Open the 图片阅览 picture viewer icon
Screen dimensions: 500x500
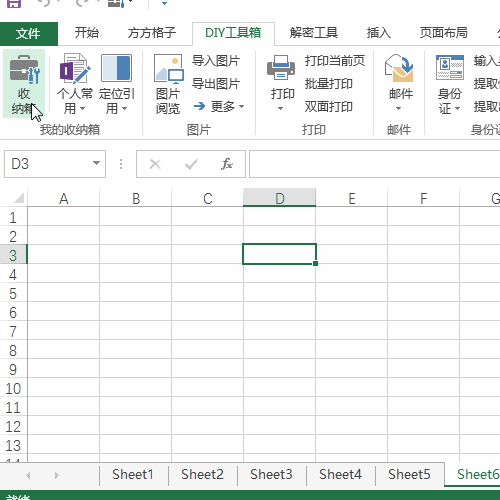click(168, 69)
